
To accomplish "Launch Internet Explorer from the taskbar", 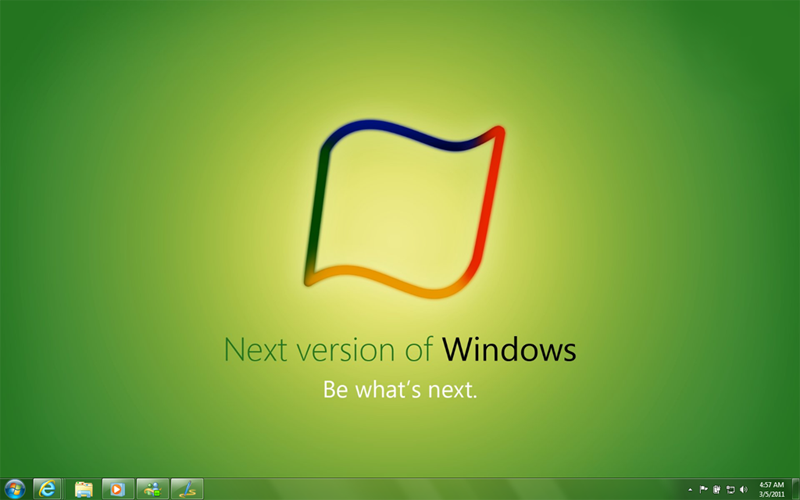I will click(47, 489).
